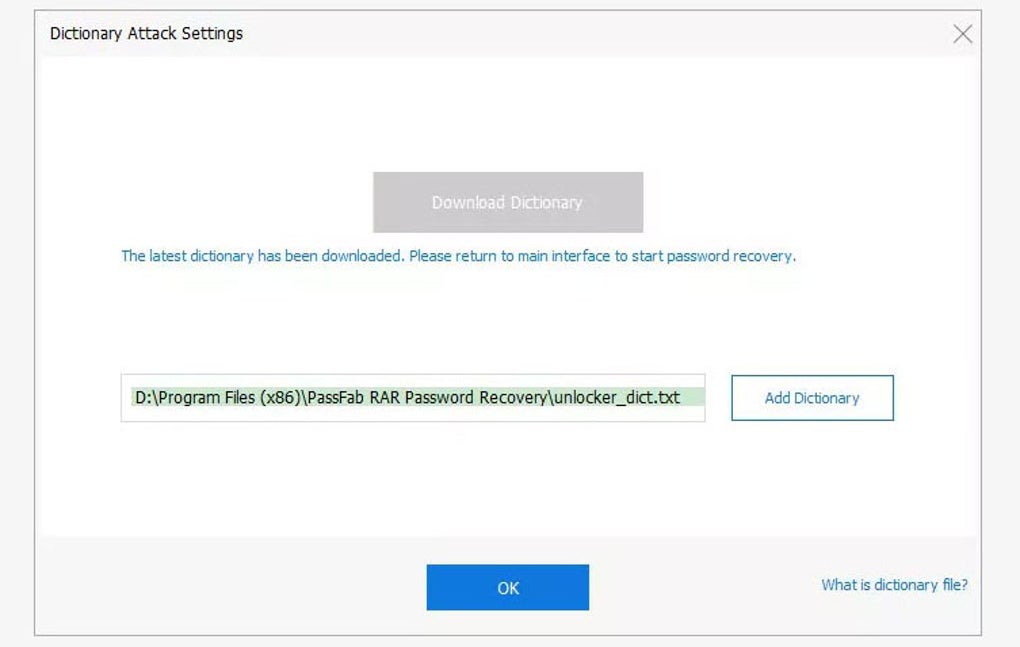Click the grayed-out Download Dictionary control

(x=507, y=201)
